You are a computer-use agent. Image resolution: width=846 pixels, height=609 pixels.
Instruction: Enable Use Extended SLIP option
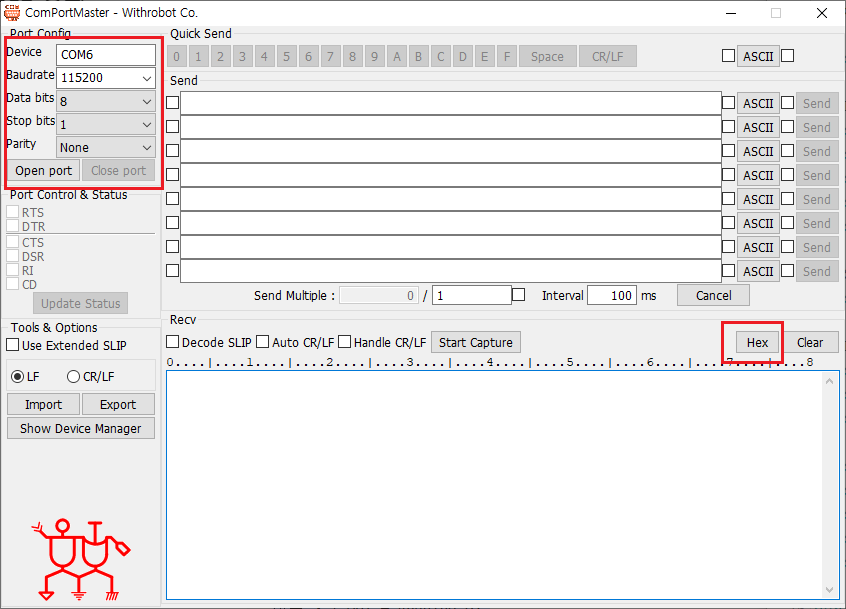[x=13, y=345]
